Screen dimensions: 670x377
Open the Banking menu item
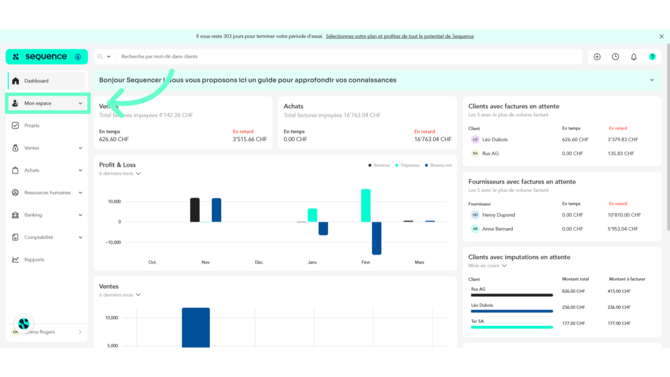tap(47, 215)
